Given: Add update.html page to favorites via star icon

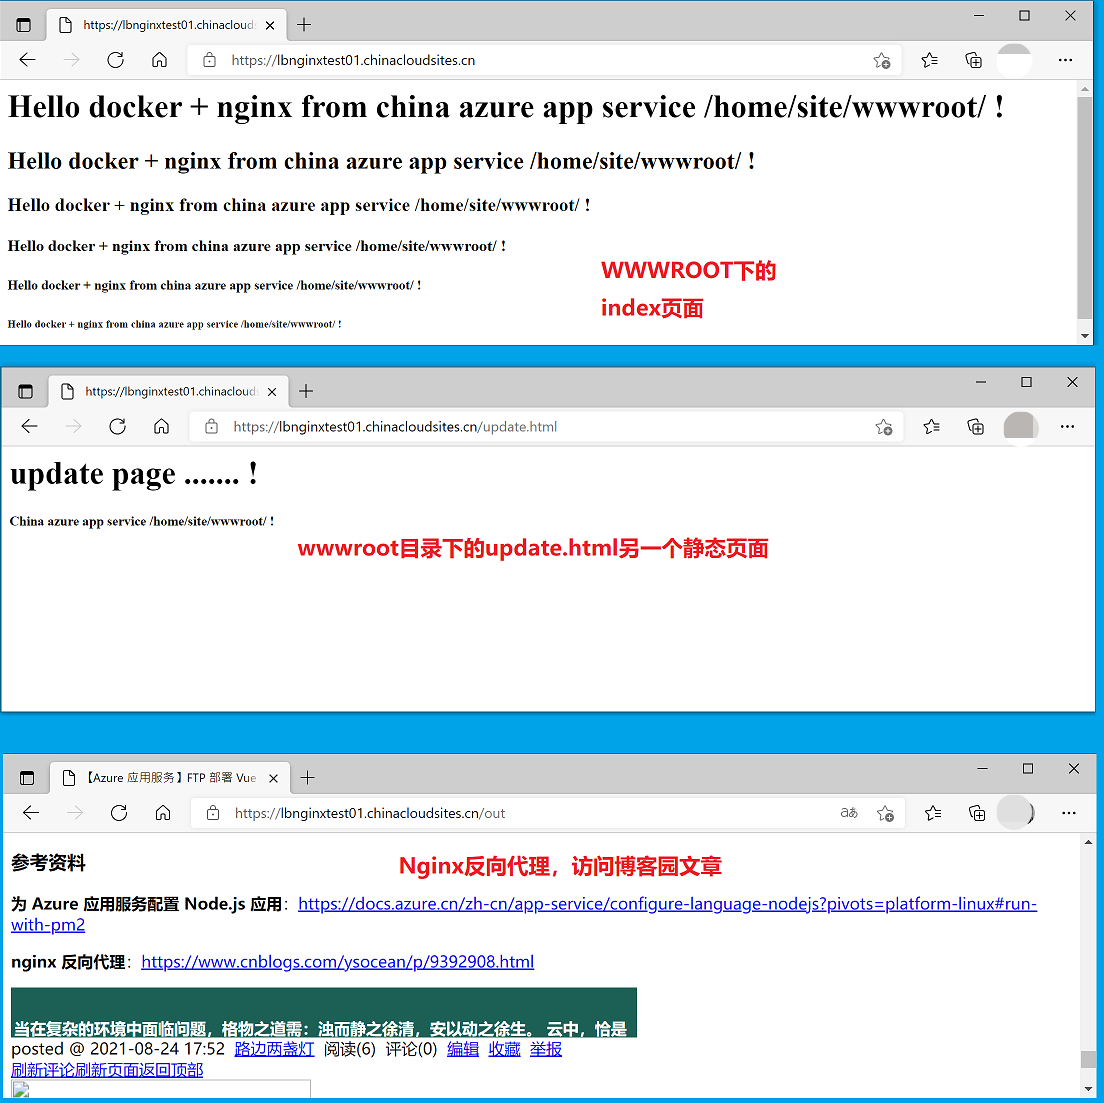Looking at the screenshot, I should [x=884, y=427].
